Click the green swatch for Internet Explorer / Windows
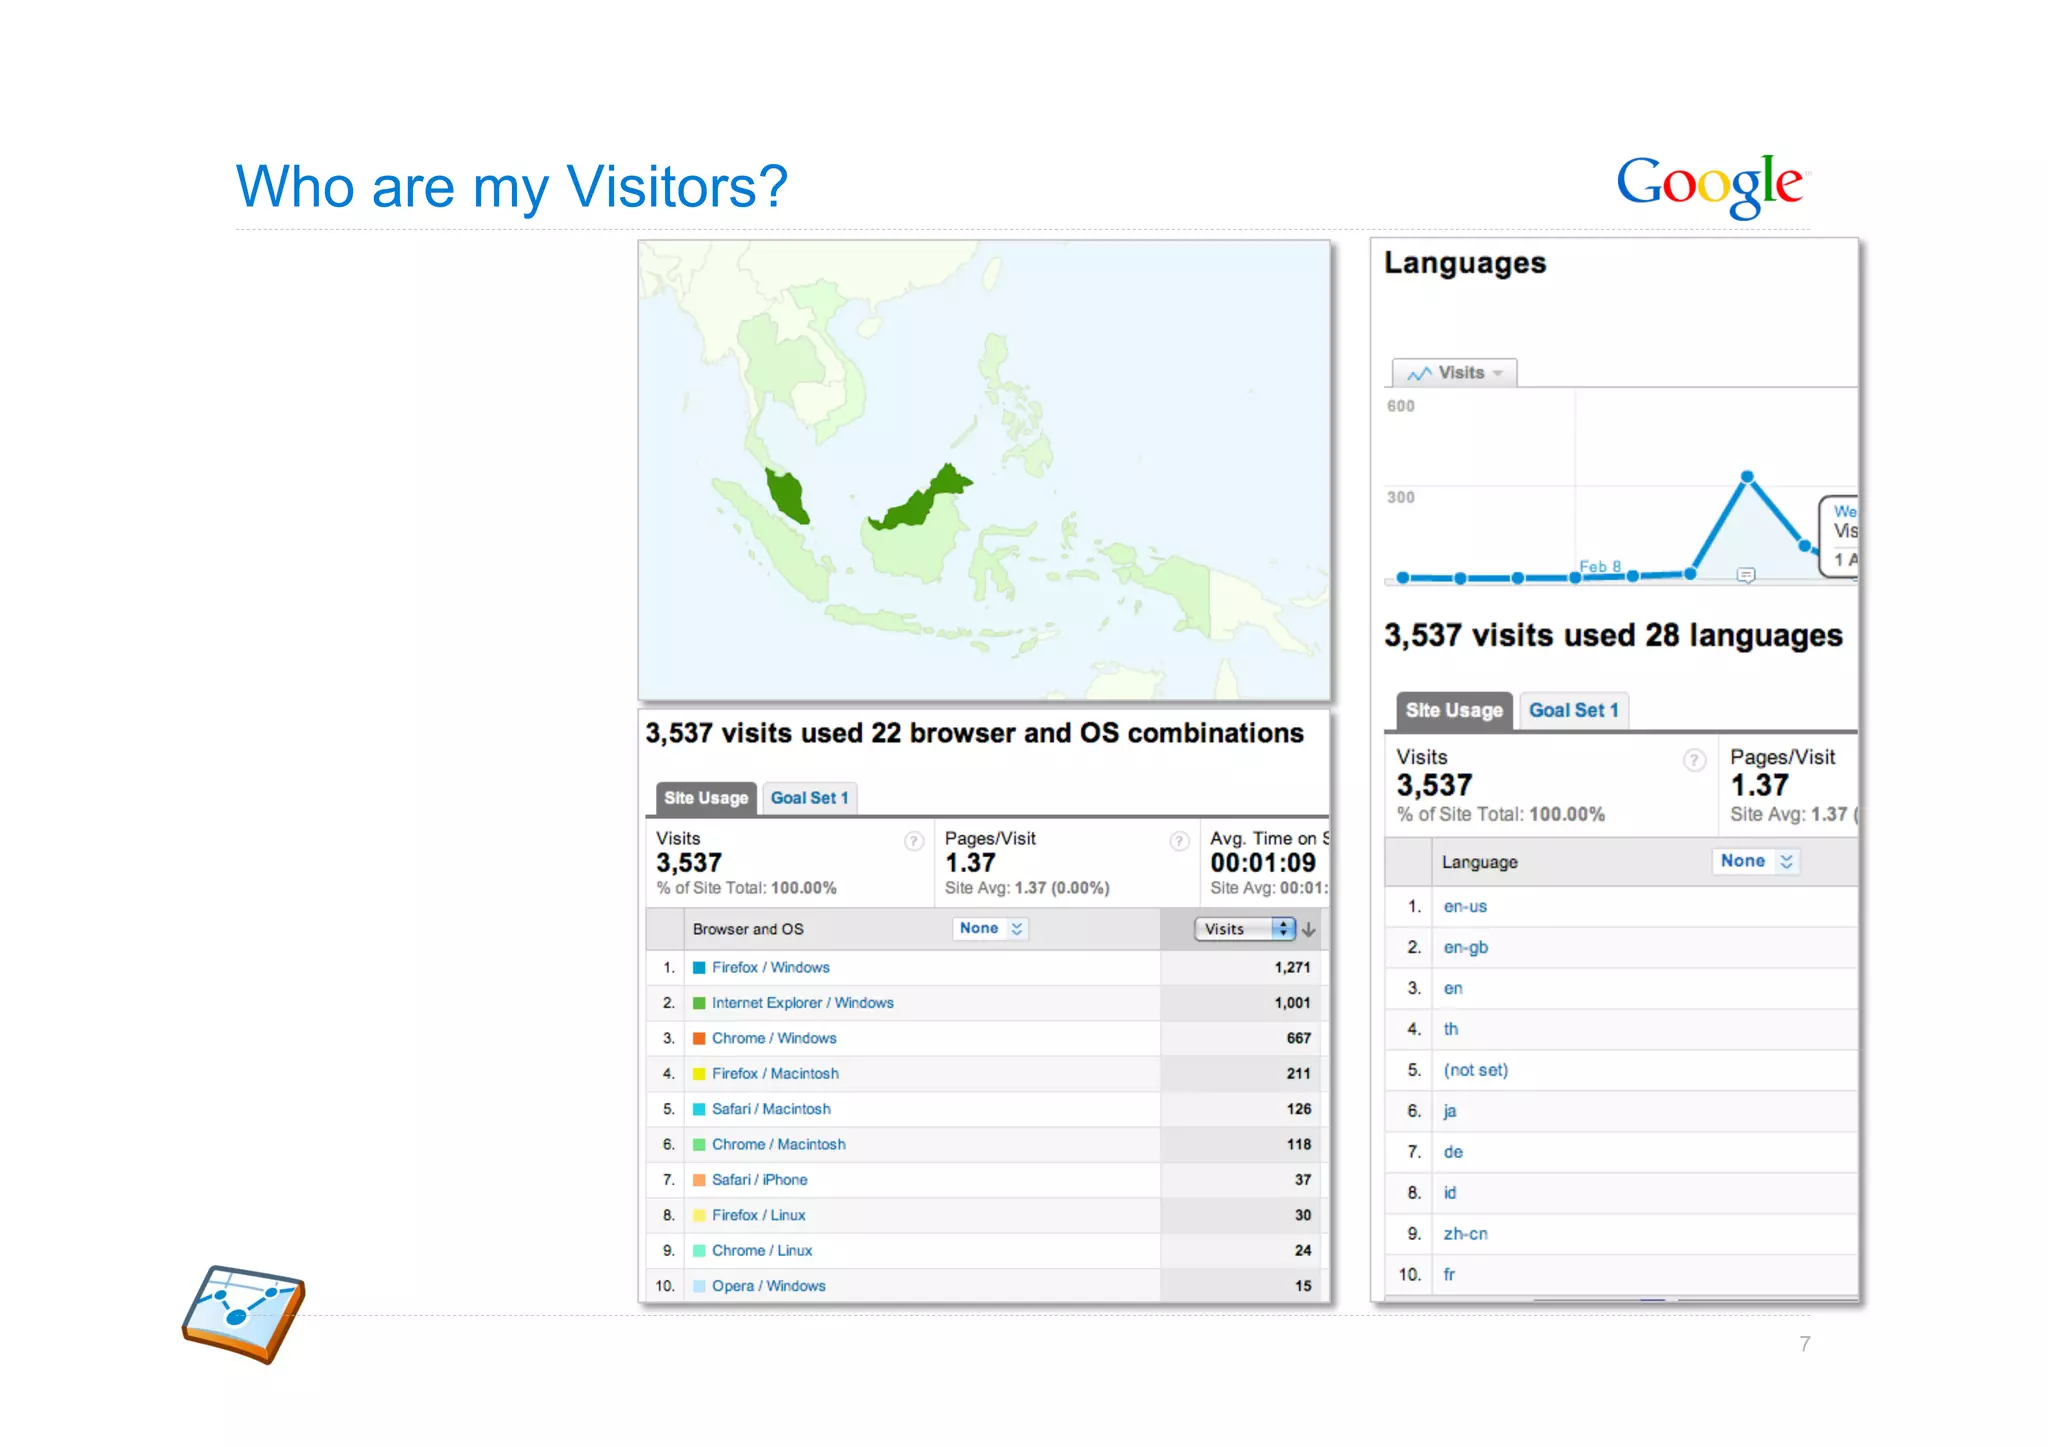The width and height of the screenshot is (2048, 1447). (700, 1003)
